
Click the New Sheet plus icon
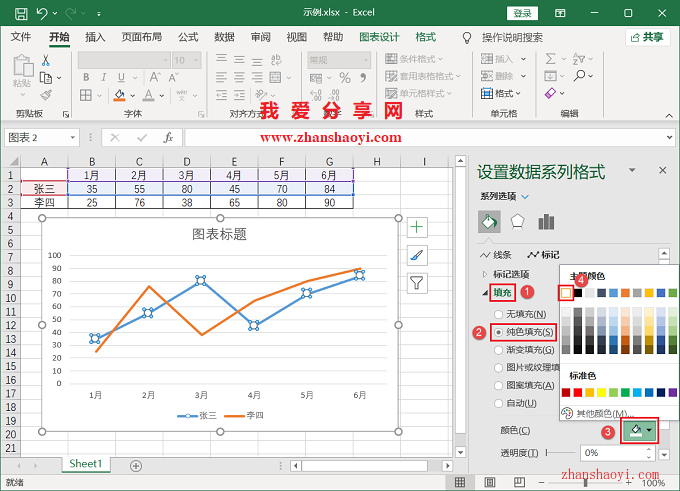[136, 466]
